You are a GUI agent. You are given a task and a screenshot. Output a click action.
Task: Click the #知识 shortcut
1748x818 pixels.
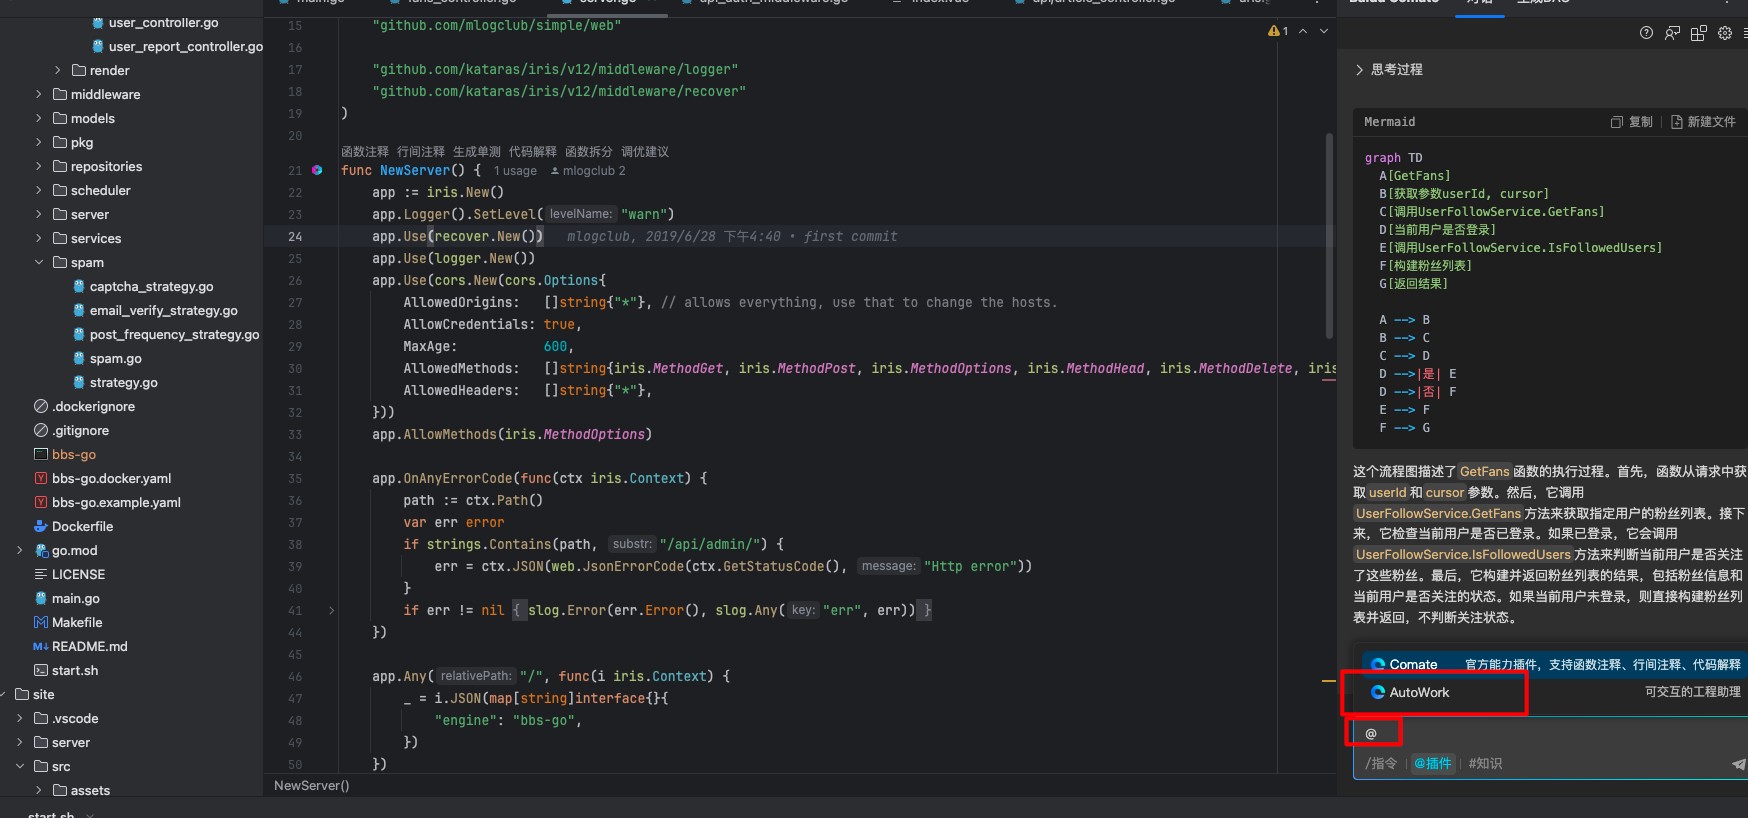[1485, 763]
